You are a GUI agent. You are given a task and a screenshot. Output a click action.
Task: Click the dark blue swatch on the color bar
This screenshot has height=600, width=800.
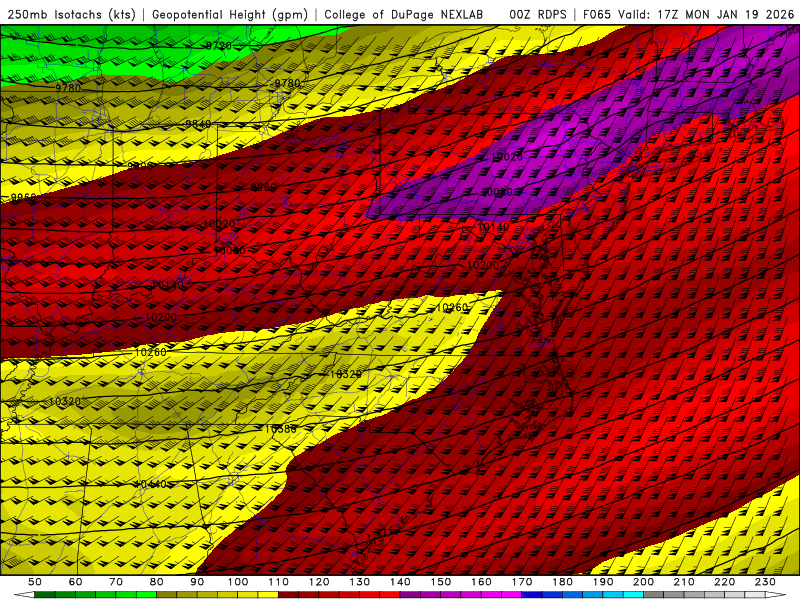[532, 595]
